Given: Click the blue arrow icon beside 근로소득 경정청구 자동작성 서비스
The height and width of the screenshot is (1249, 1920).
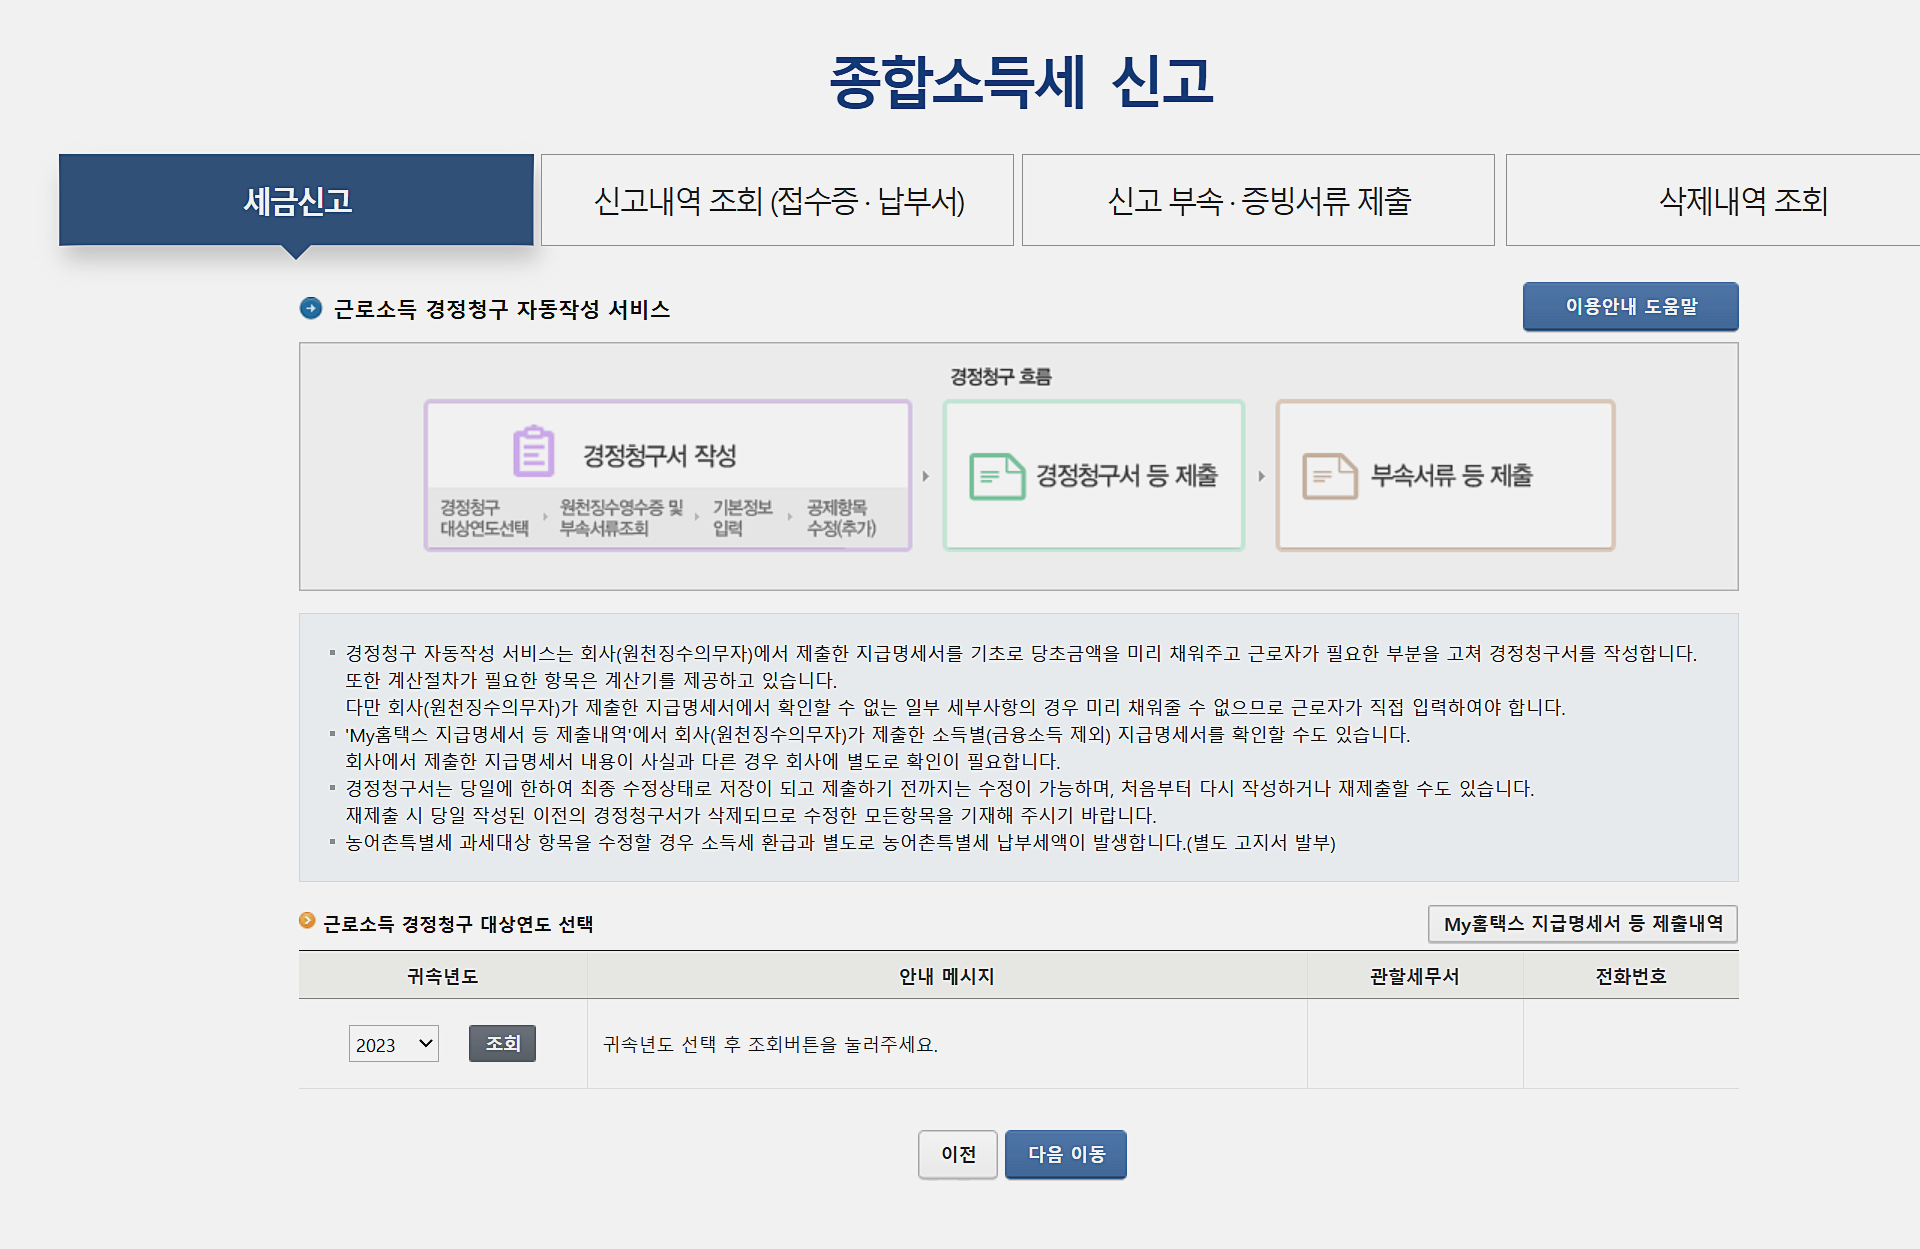Looking at the screenshot, I should pyautogui.click(x=311, y=308).
